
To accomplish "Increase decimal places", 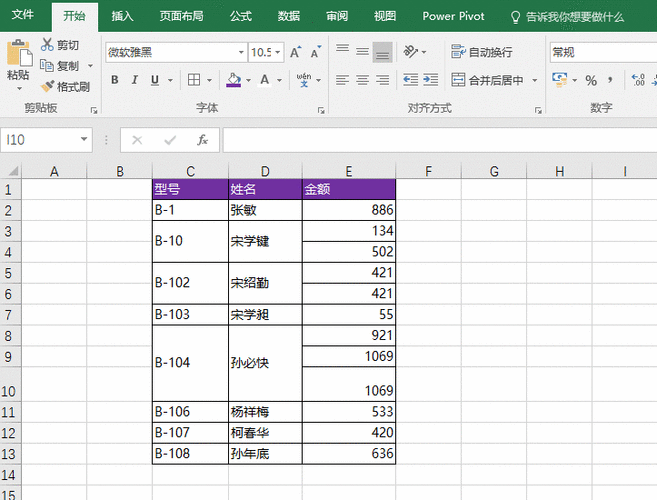I will point(638,80).
